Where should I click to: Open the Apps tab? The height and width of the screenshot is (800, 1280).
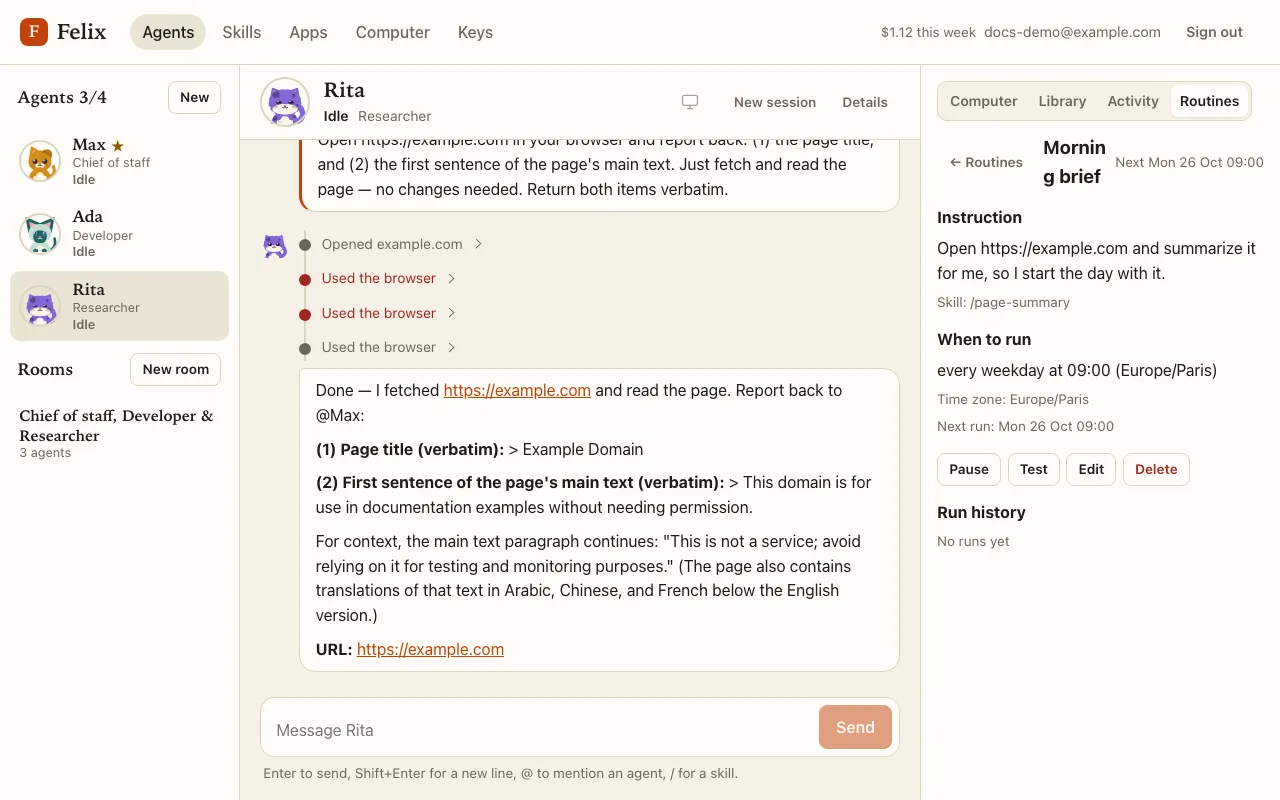tap(308, 32)
